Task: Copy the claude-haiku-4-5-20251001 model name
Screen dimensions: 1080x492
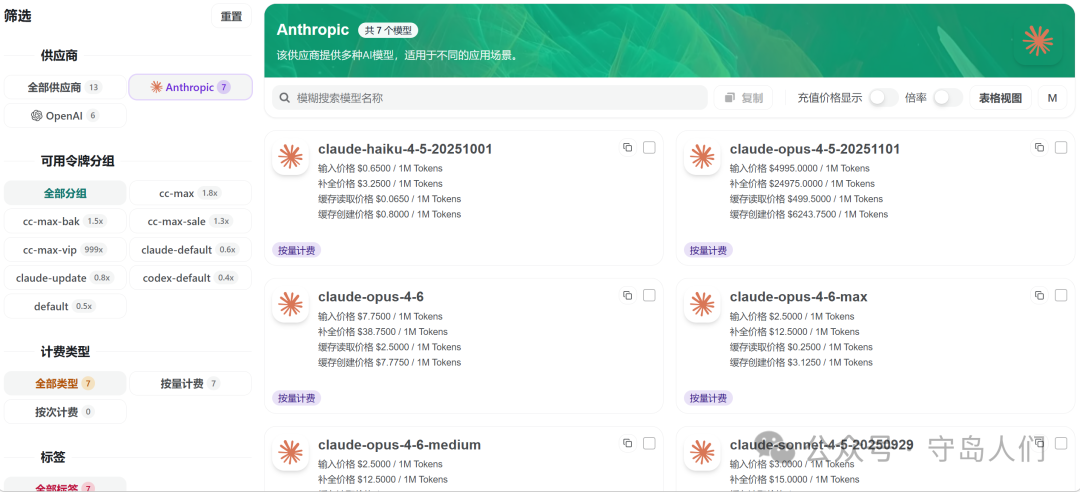Action: [x=627, y=147]
